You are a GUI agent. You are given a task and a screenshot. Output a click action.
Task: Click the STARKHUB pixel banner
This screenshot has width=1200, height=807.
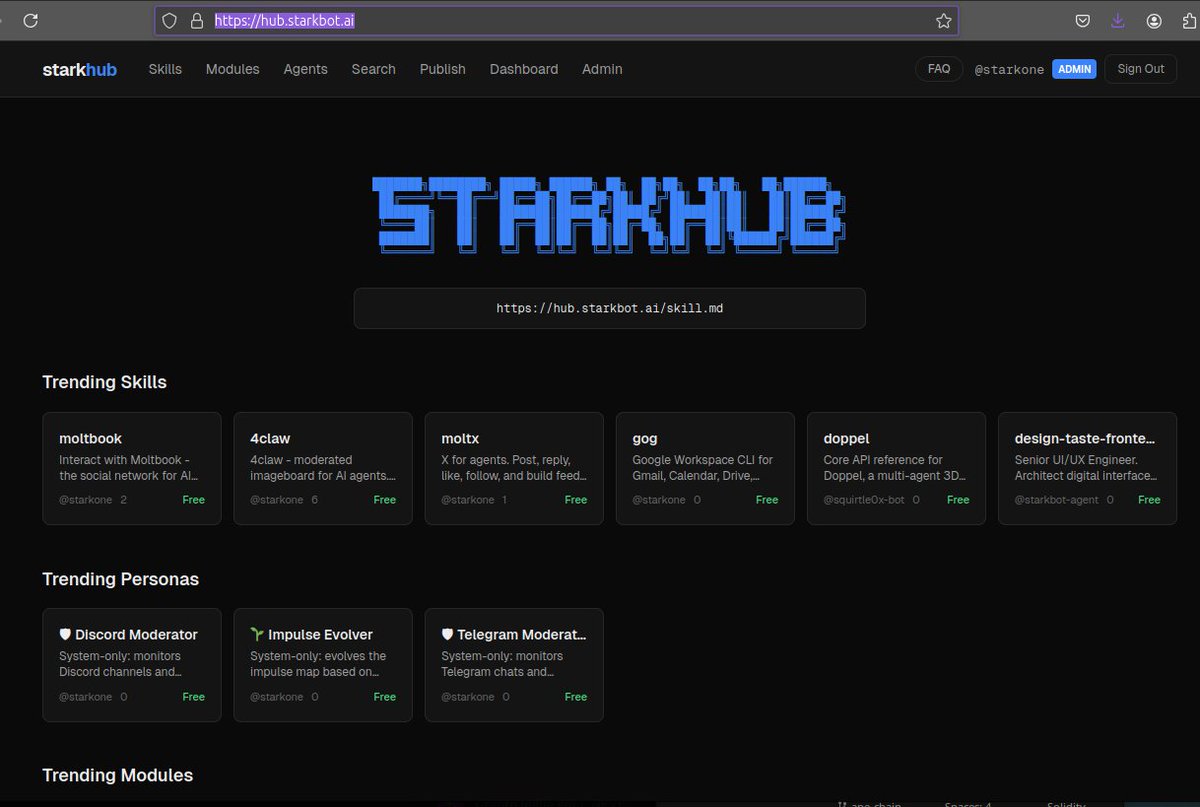pos(609,214)
